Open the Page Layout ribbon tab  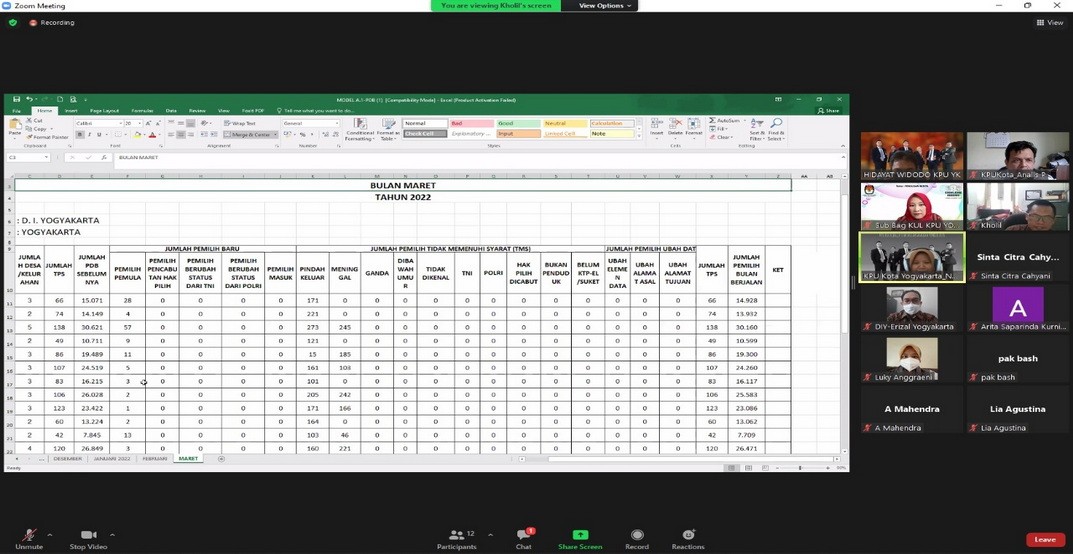[103, 111]
